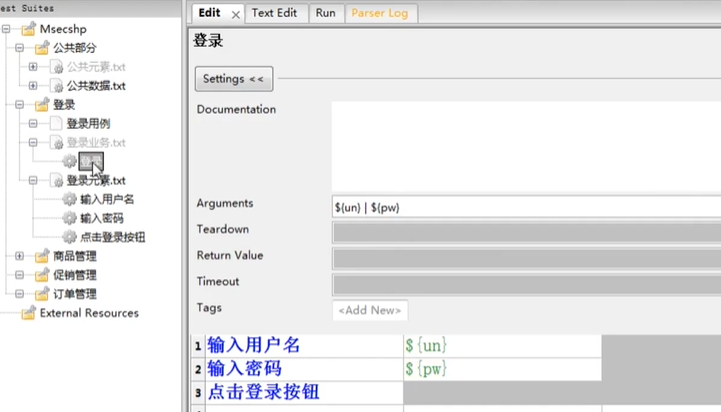Collapse the 订单管理 folder node
The height and width of the screenshot is (412, 721).
point(19,294)
